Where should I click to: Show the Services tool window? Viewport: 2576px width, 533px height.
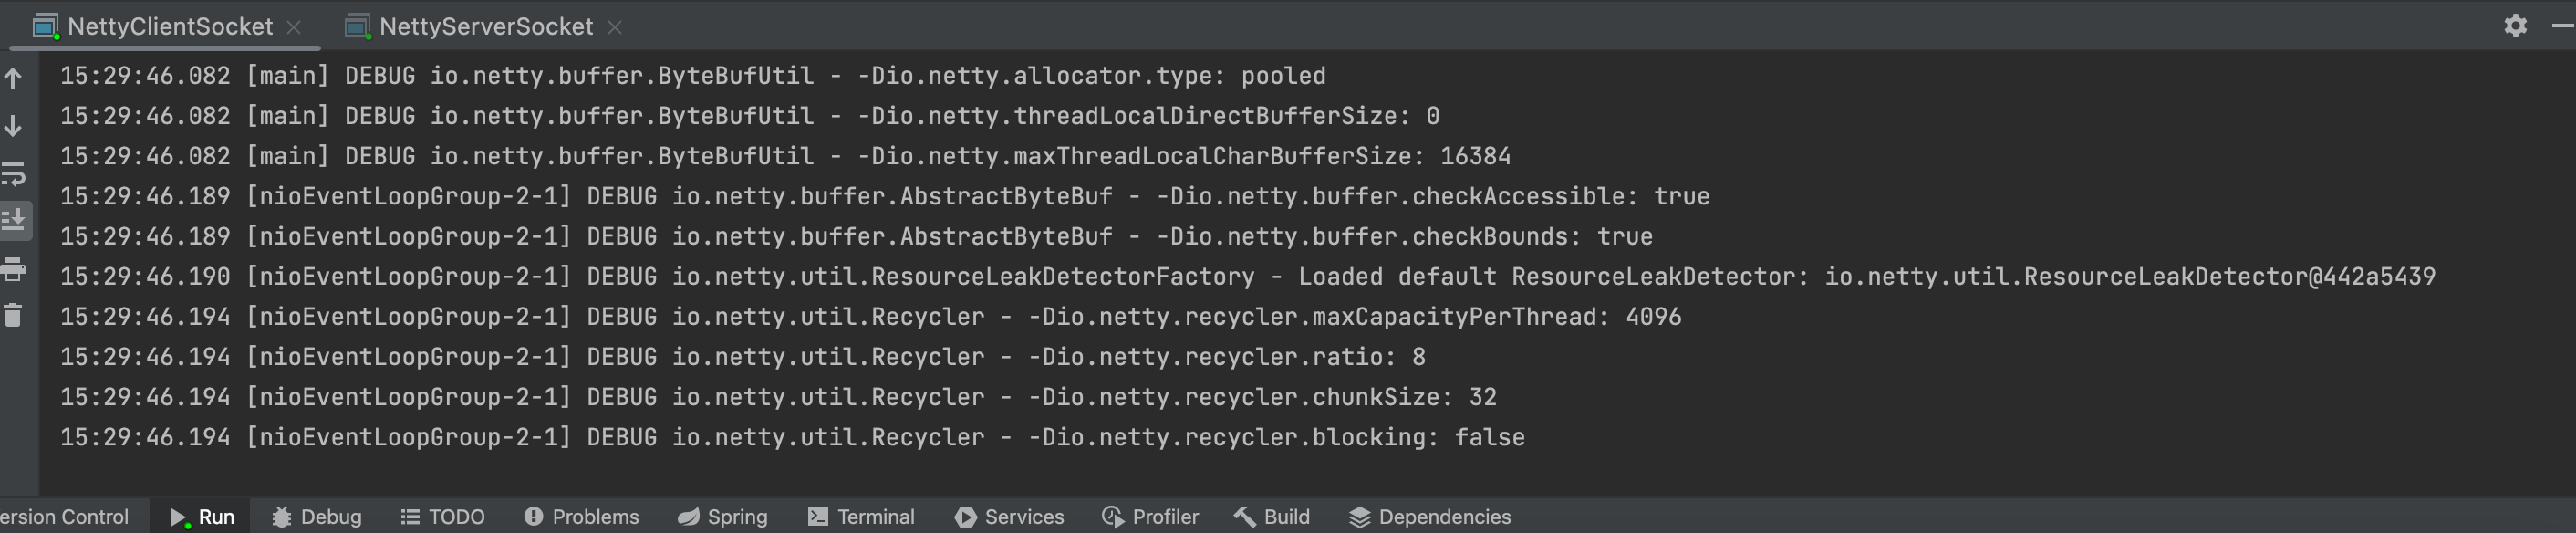coord(1009,517)
